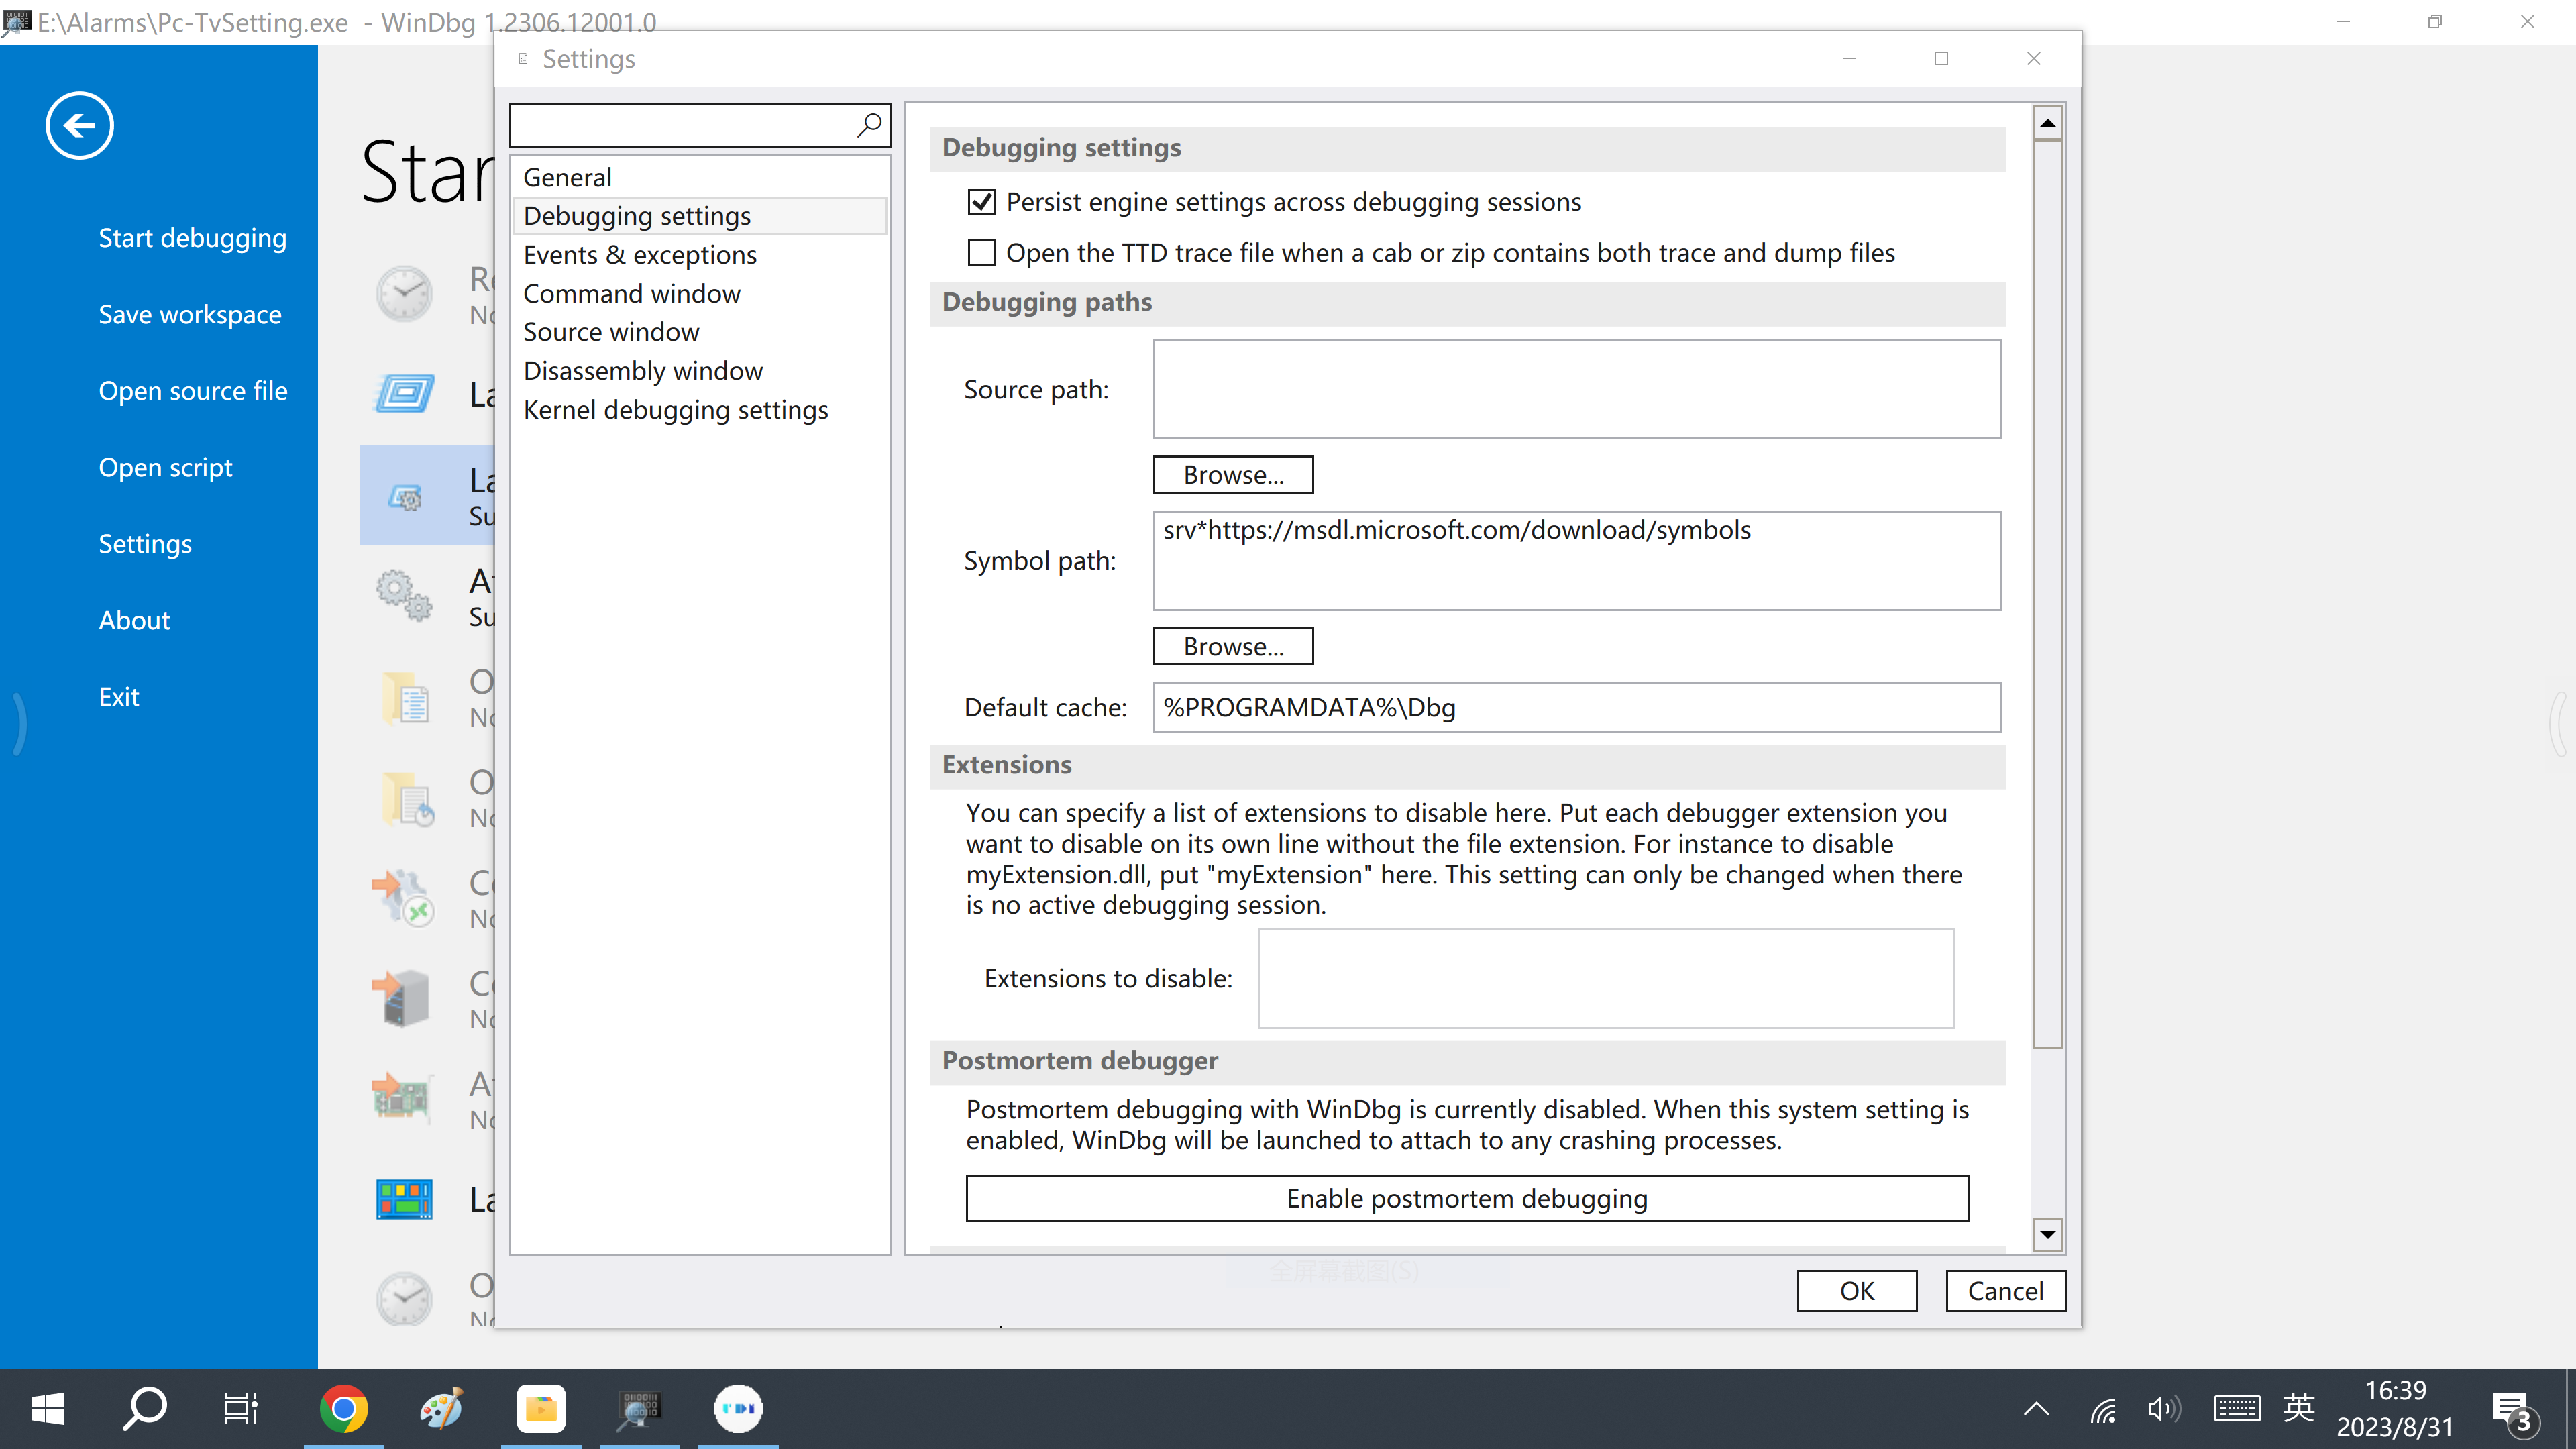Click the search magnifier in the settings search box

point(869,125)
